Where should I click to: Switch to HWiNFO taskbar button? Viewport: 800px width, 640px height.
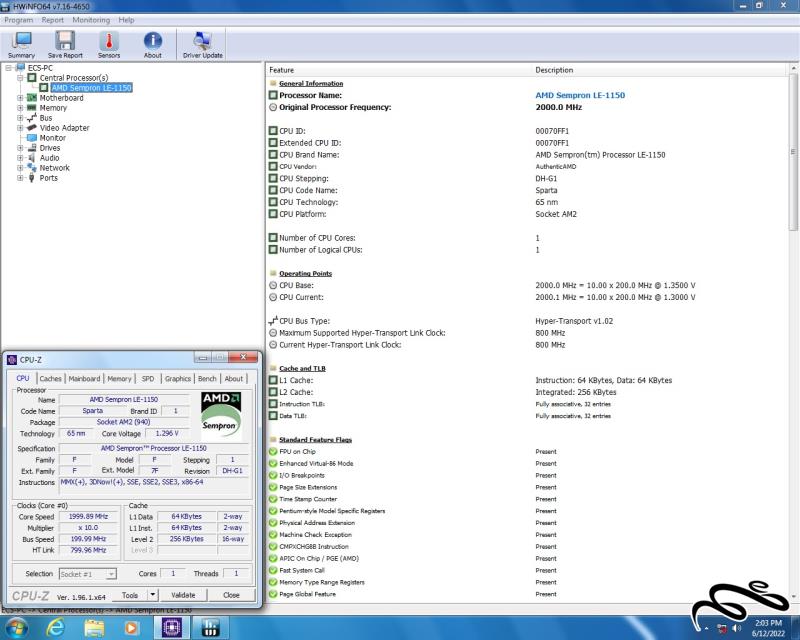coord(210,627)
